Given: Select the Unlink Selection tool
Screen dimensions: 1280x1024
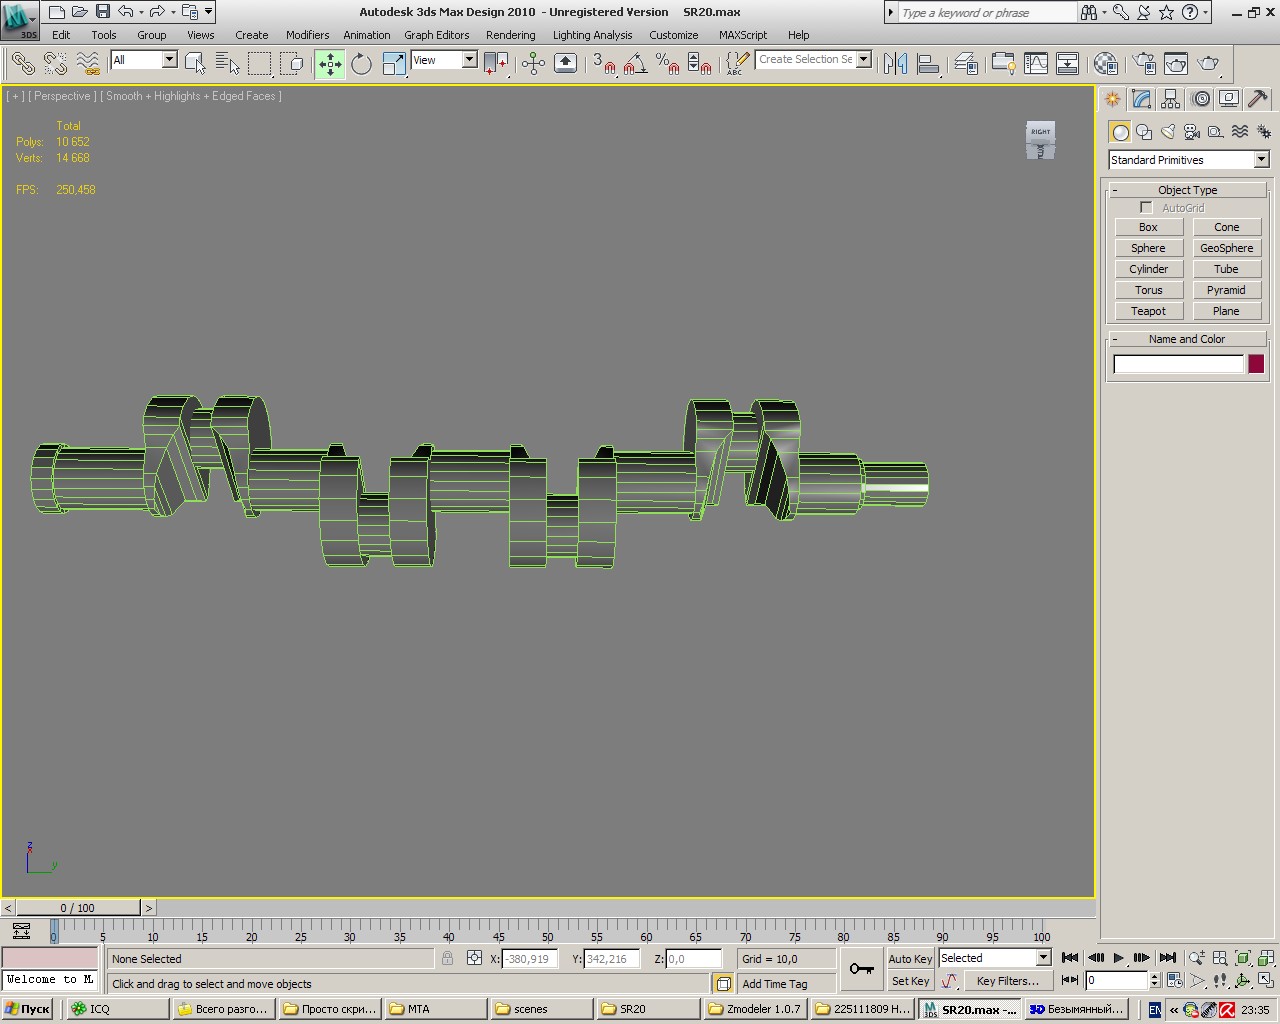Looking at the screenshot, I should click(x=55, y=64).
